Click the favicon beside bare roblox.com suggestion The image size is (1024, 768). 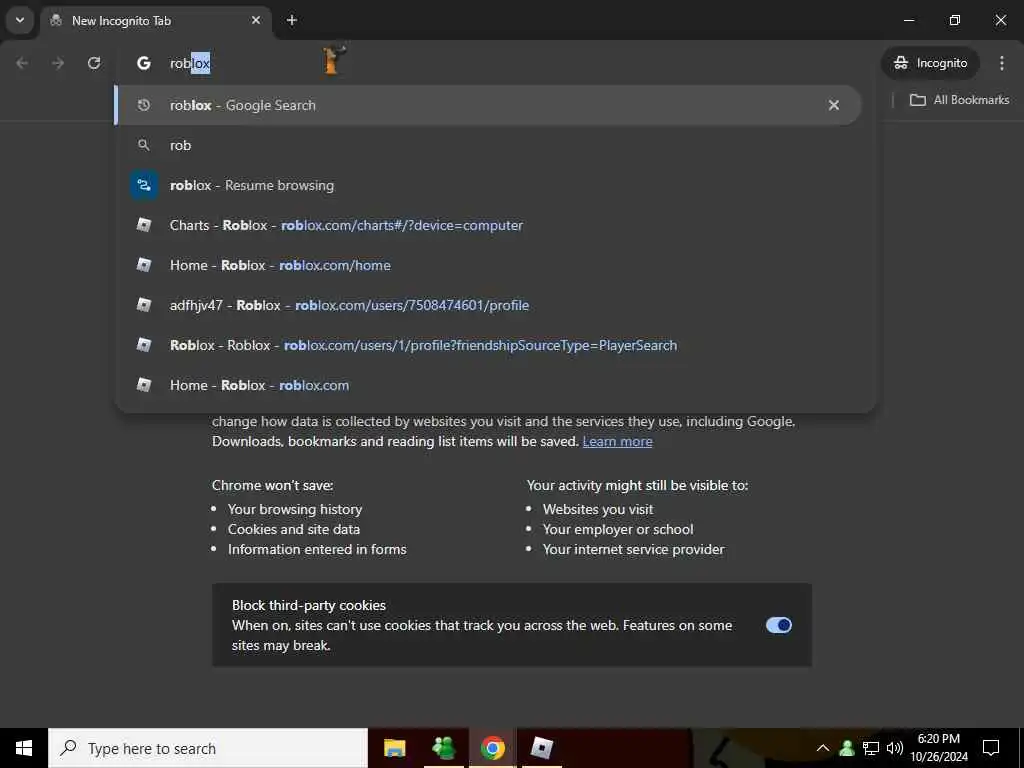[x=144, y=385]
